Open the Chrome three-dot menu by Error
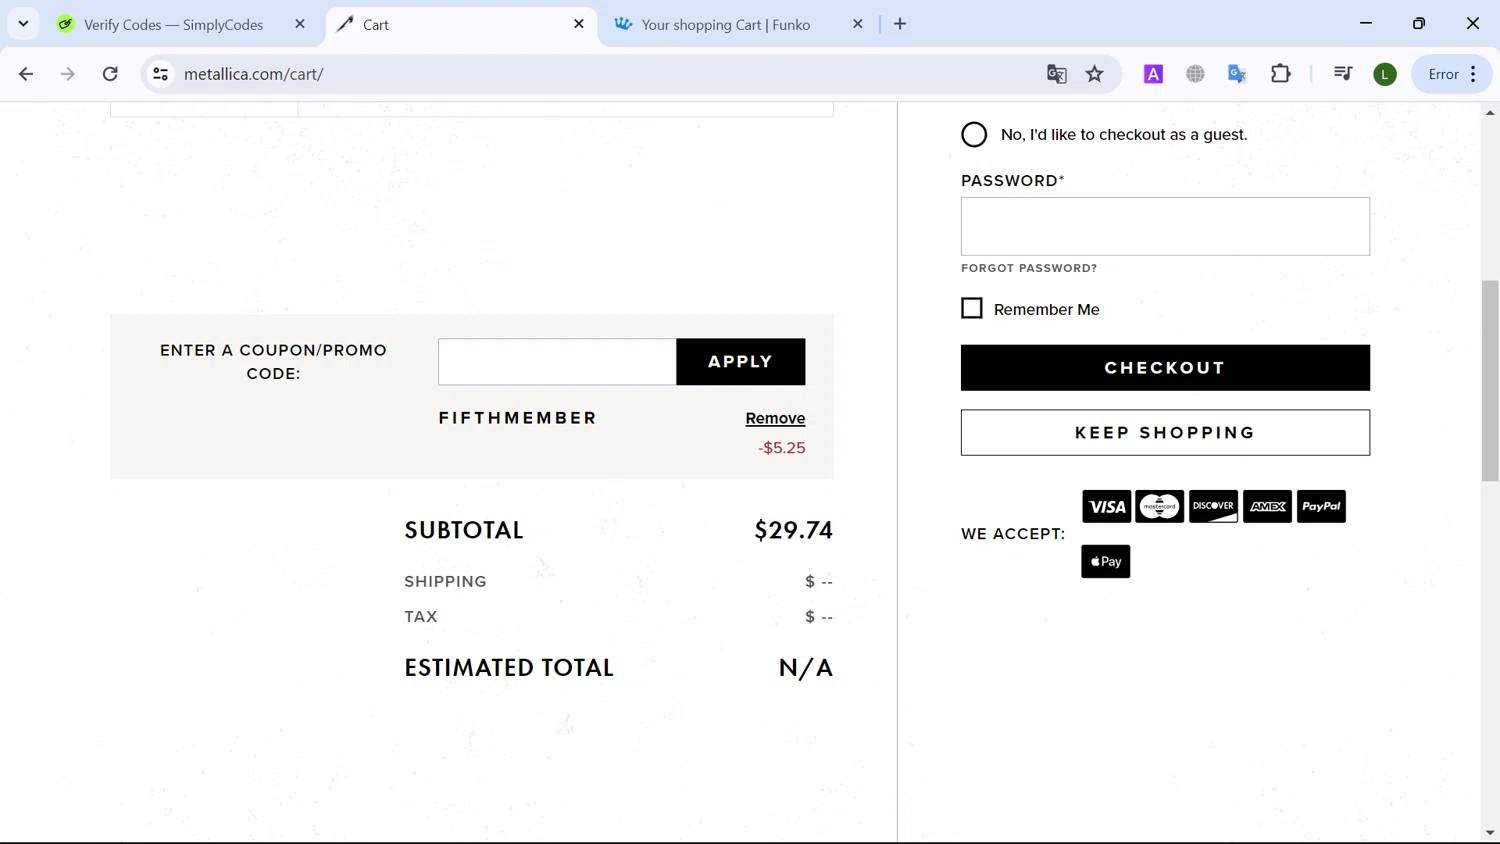The image size is (1500, 844). click(x=1473, y=74)
